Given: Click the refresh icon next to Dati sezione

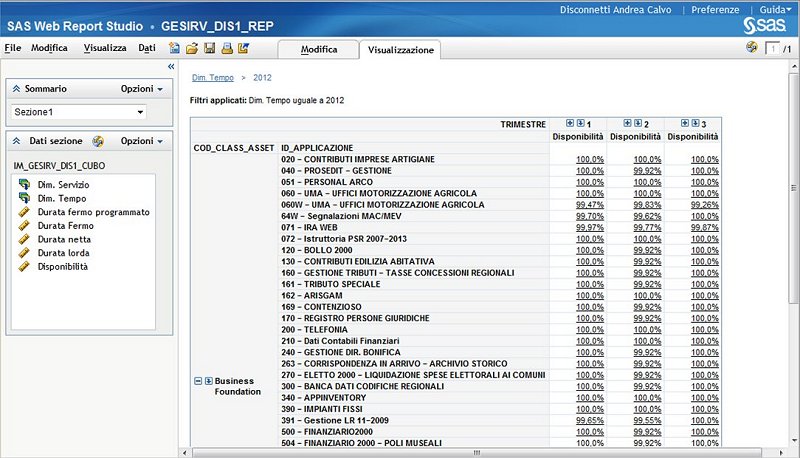Looking at the screenshot, I should click(98, 141).
